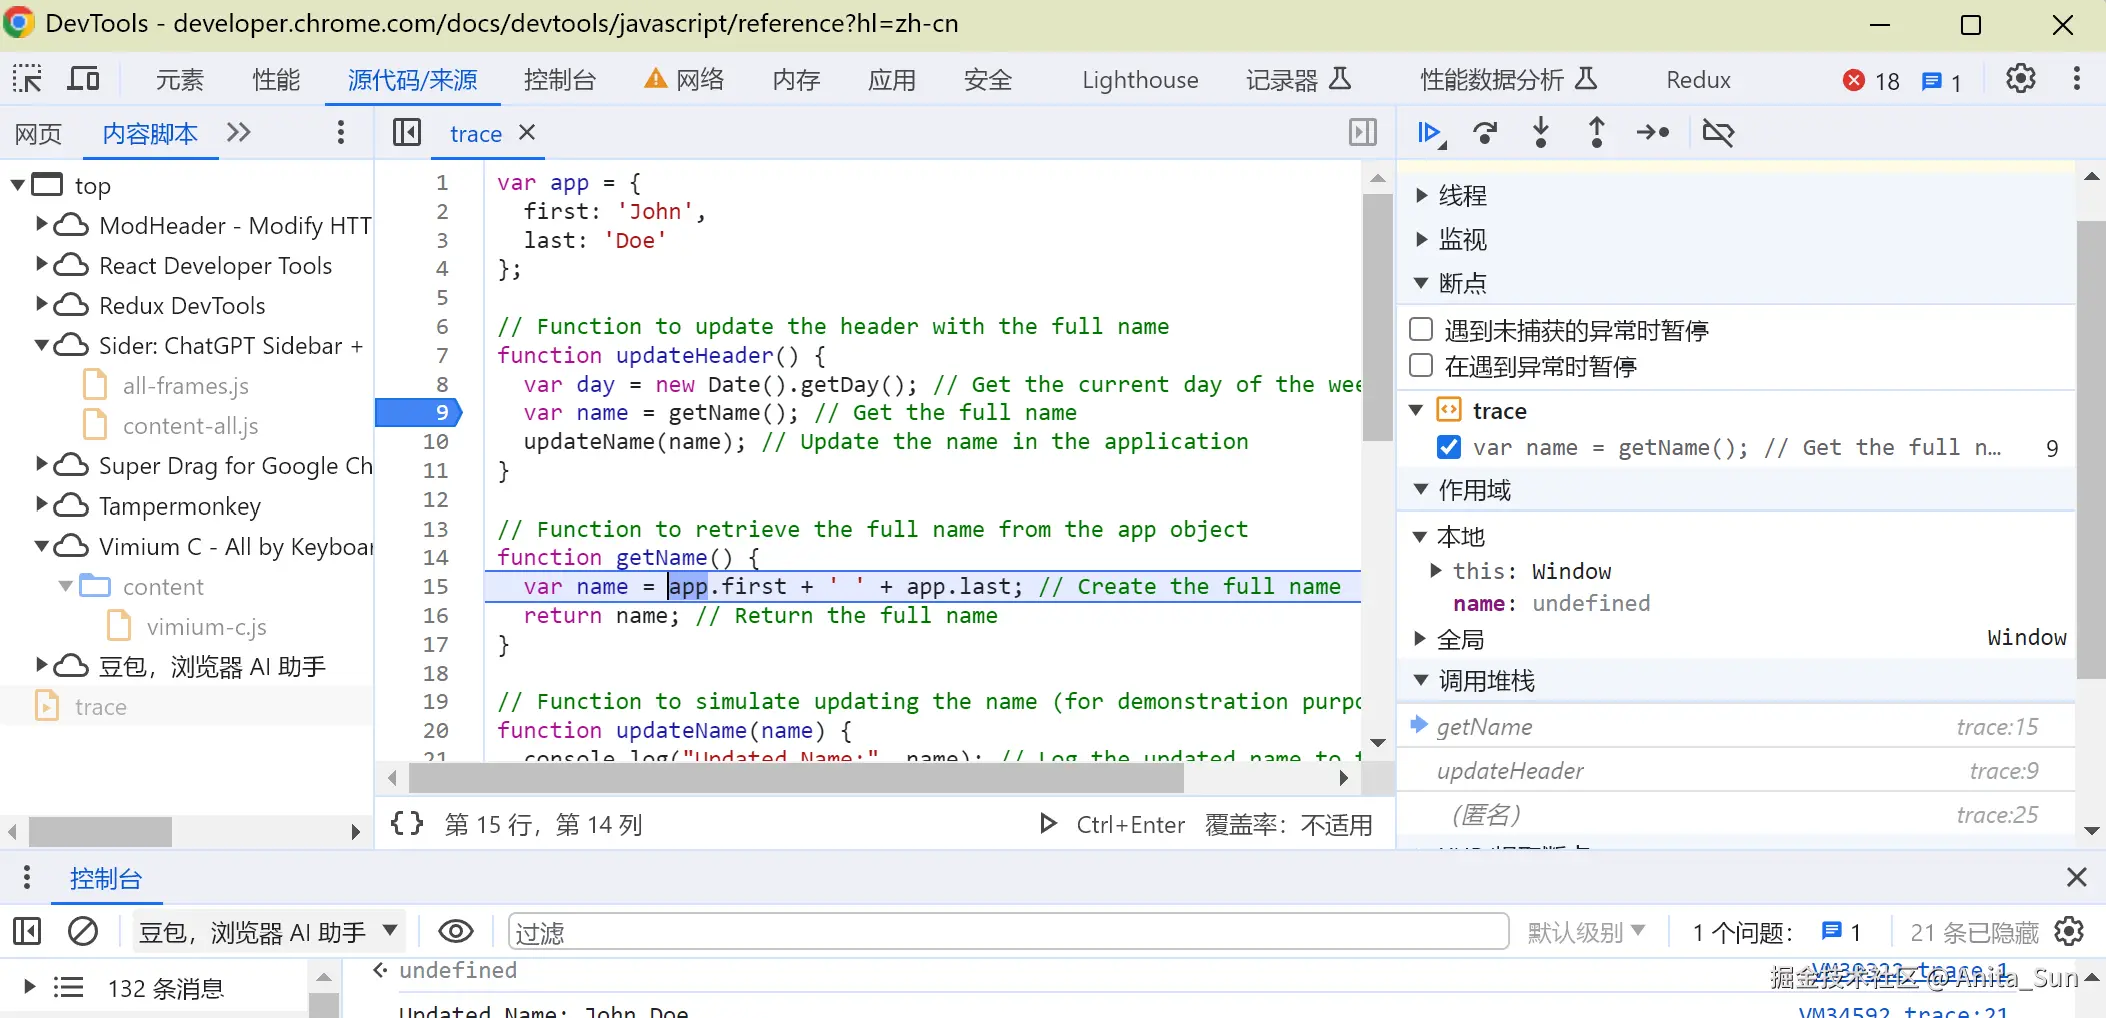Click the navigator horizontal scrollbar thumb
2106x1018 pixels.
pos(100,831)
